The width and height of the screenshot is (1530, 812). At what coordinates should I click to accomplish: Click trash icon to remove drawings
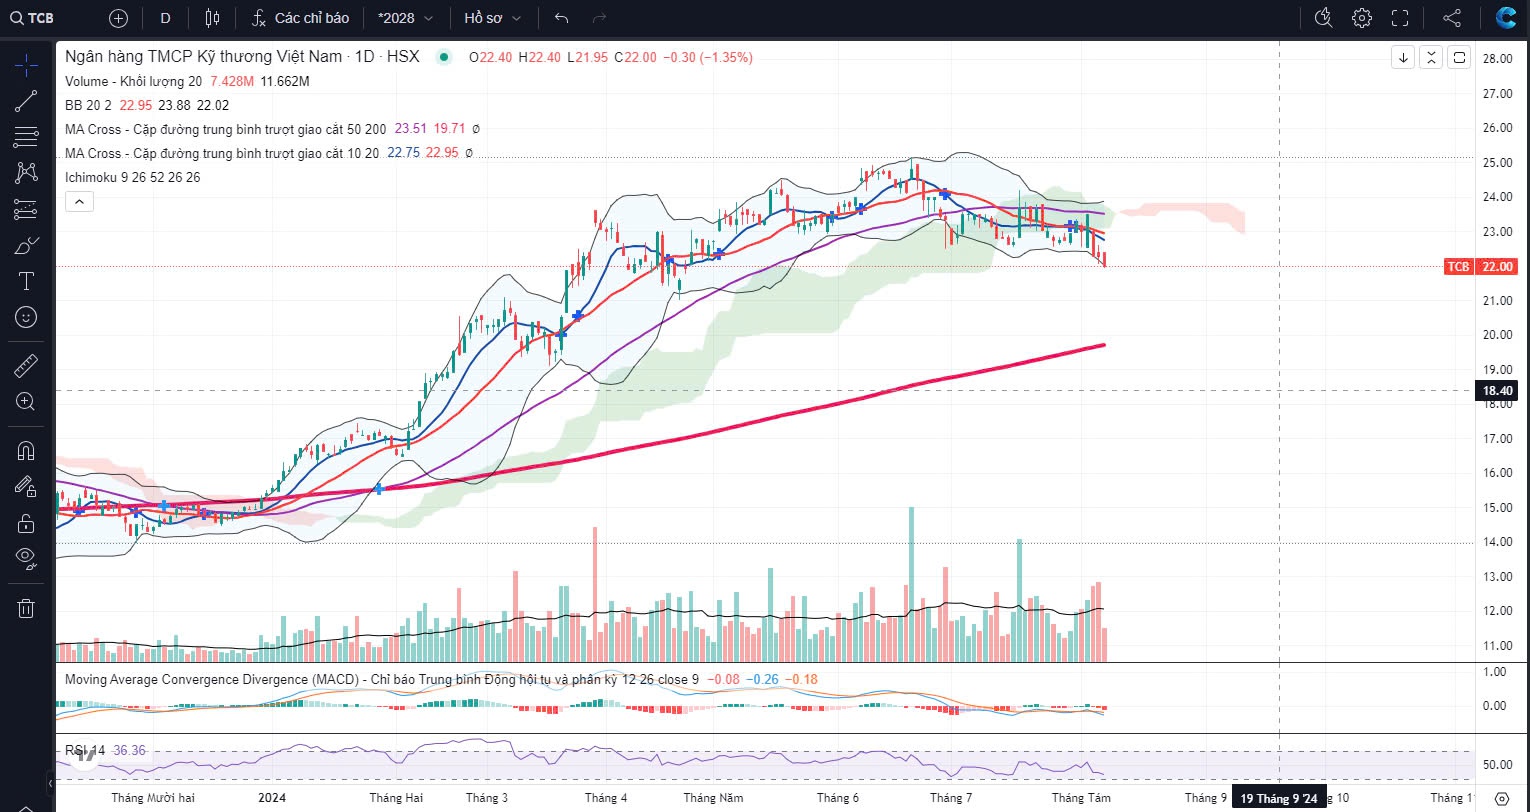[x=26, y=608]
